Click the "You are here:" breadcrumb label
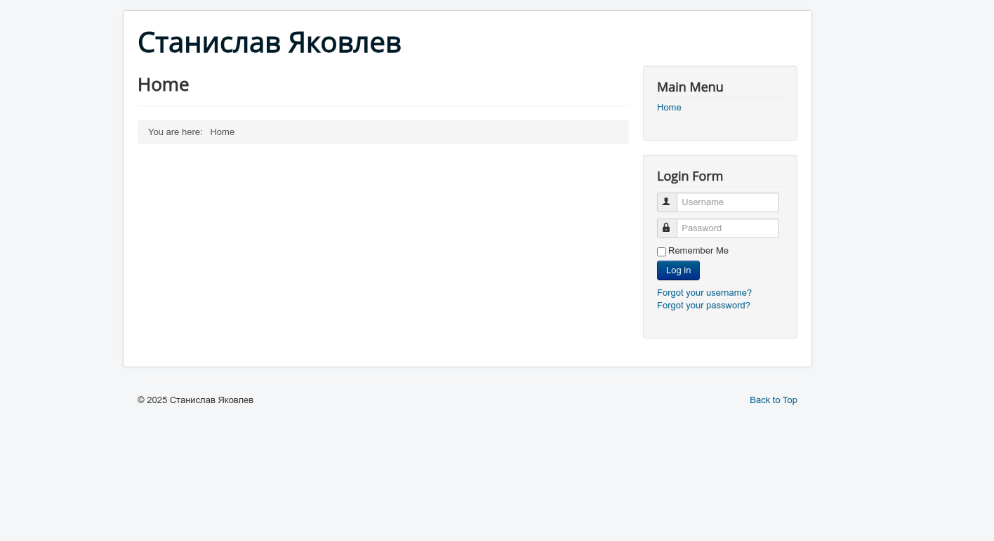 coord(175,132)
